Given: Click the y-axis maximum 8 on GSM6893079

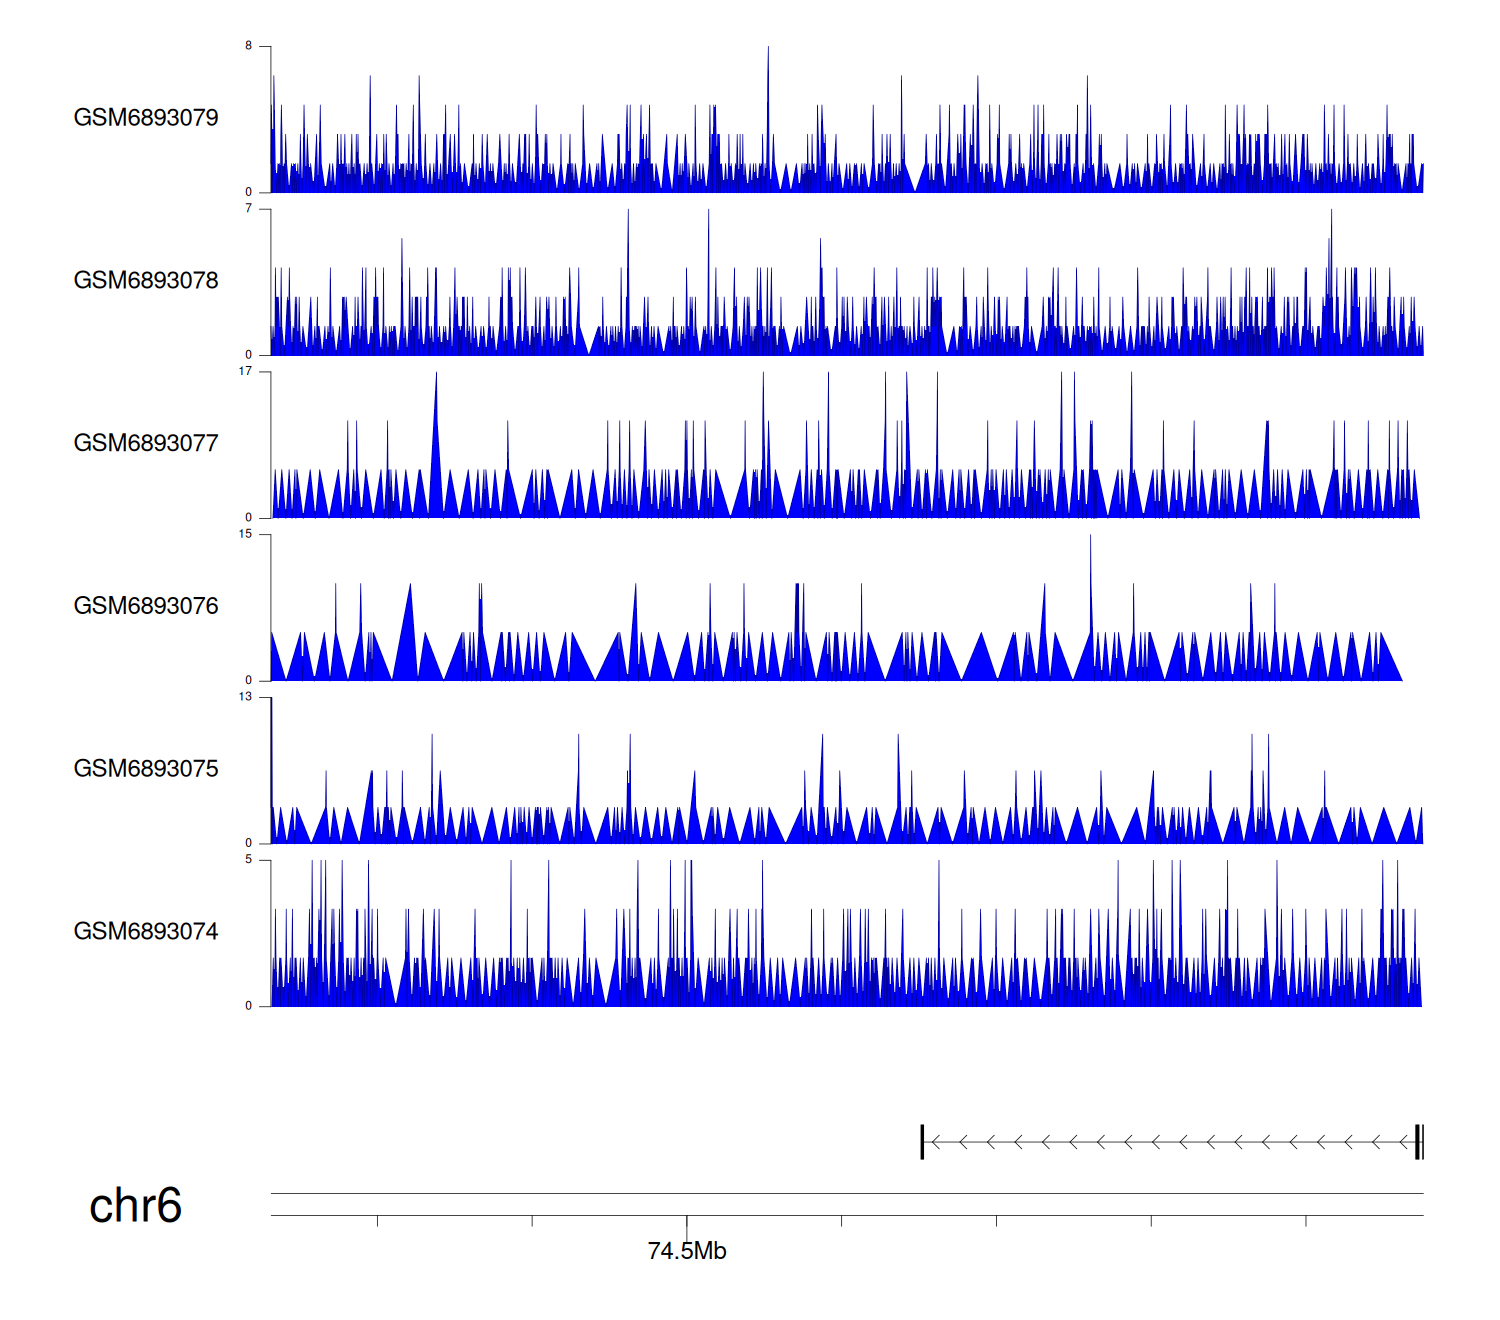Looking at the screenshot, I should pyautogui.click(x=249, y=46).
